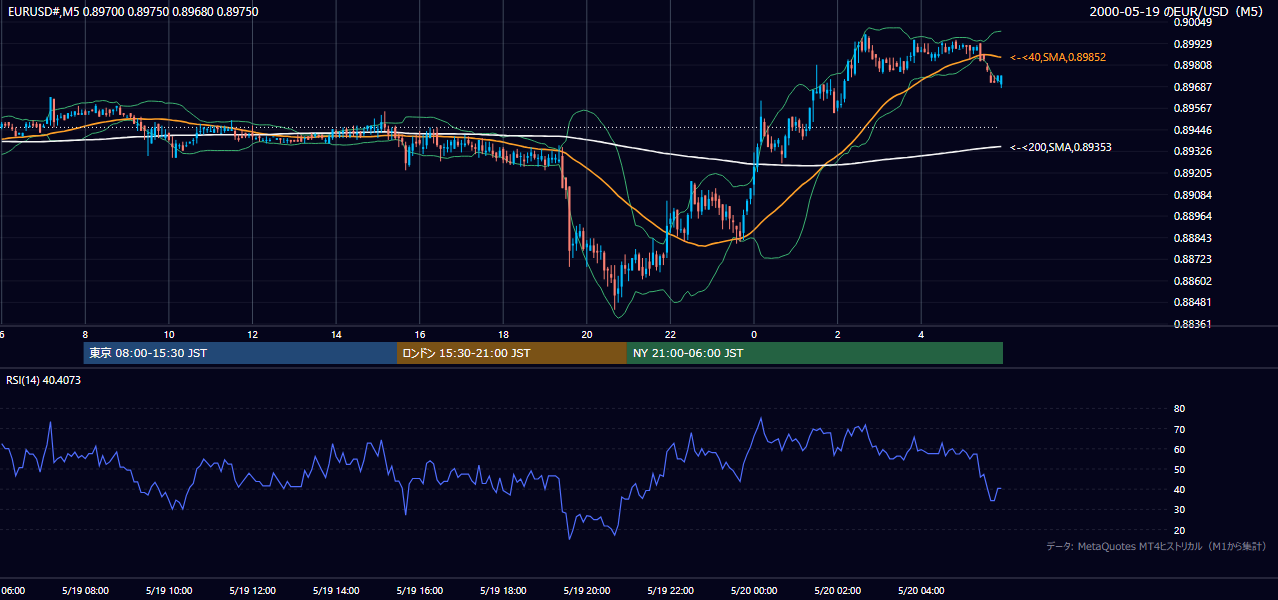Select the NY 21:00-06:00 JST session bar
This screenshot has width=1278, height=600.
(x=815, y=353)
